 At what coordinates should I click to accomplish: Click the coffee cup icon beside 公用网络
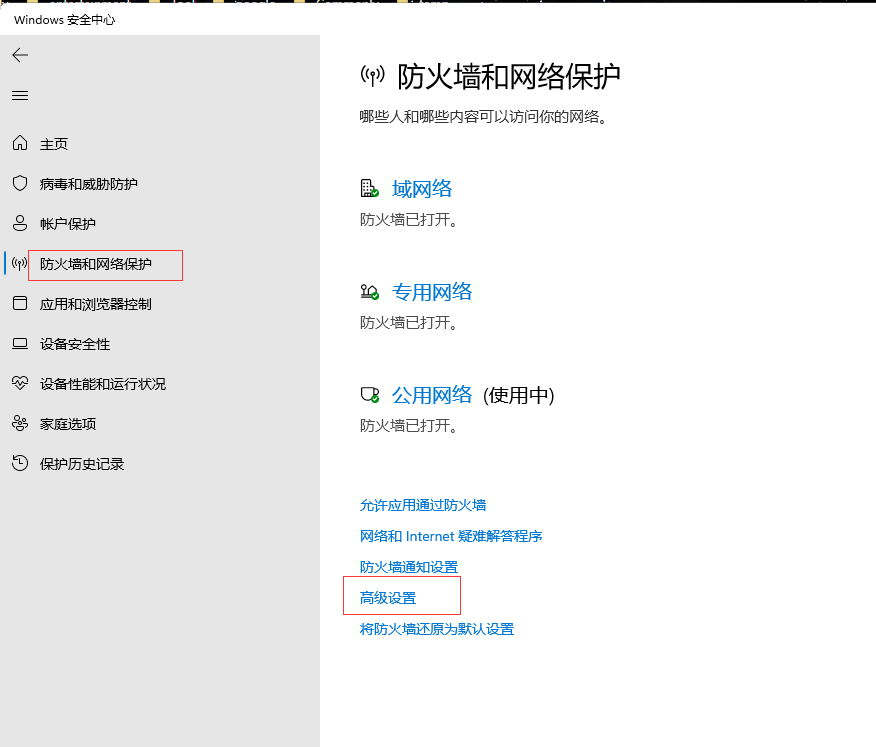tap(369, 395)
